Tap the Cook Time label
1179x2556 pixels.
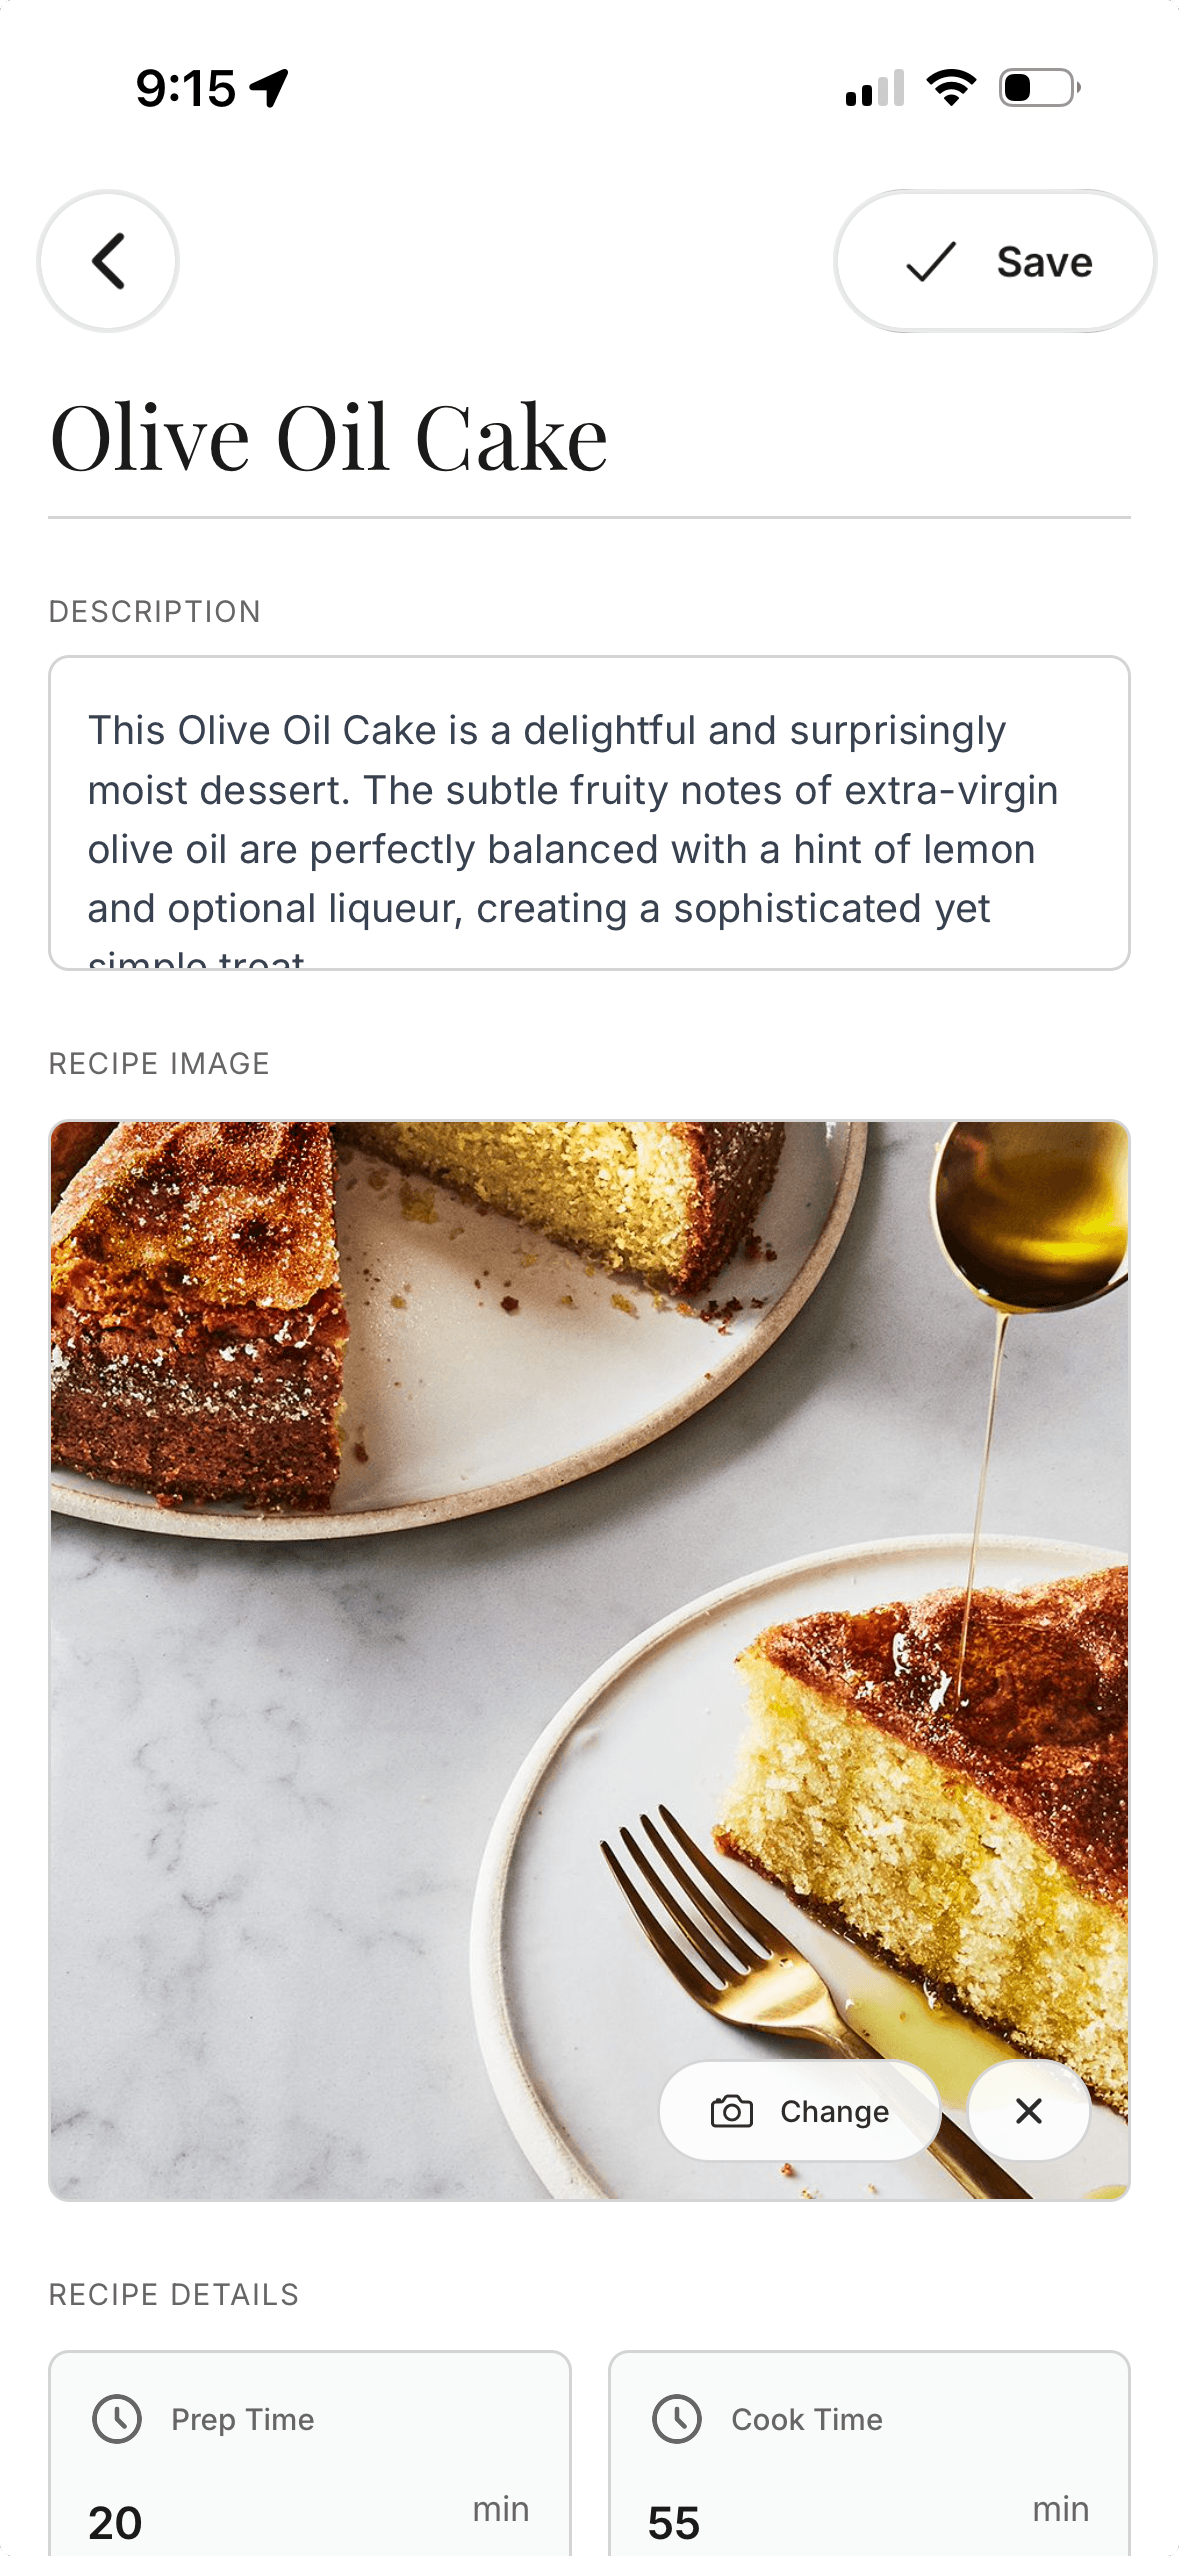(807, 2419)
